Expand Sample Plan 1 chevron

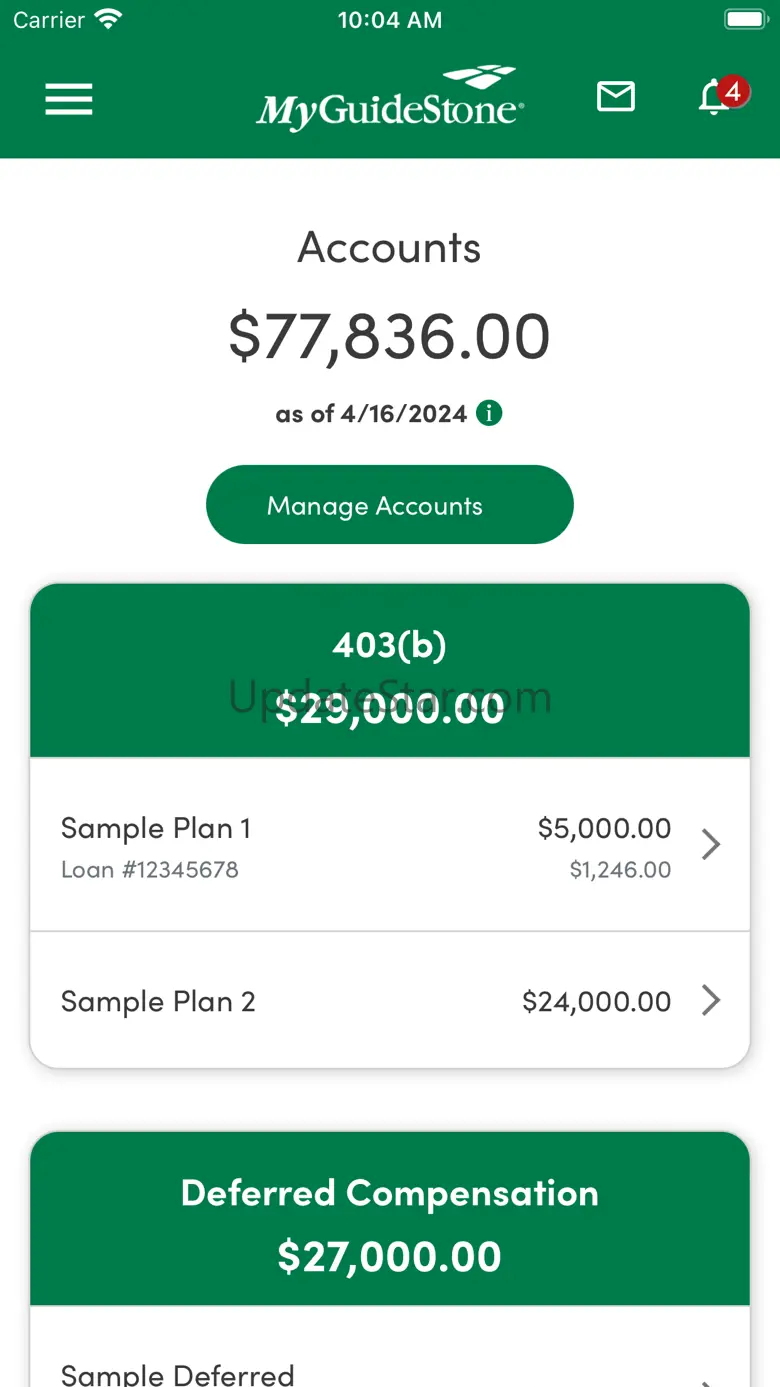(x=710, y=845)
